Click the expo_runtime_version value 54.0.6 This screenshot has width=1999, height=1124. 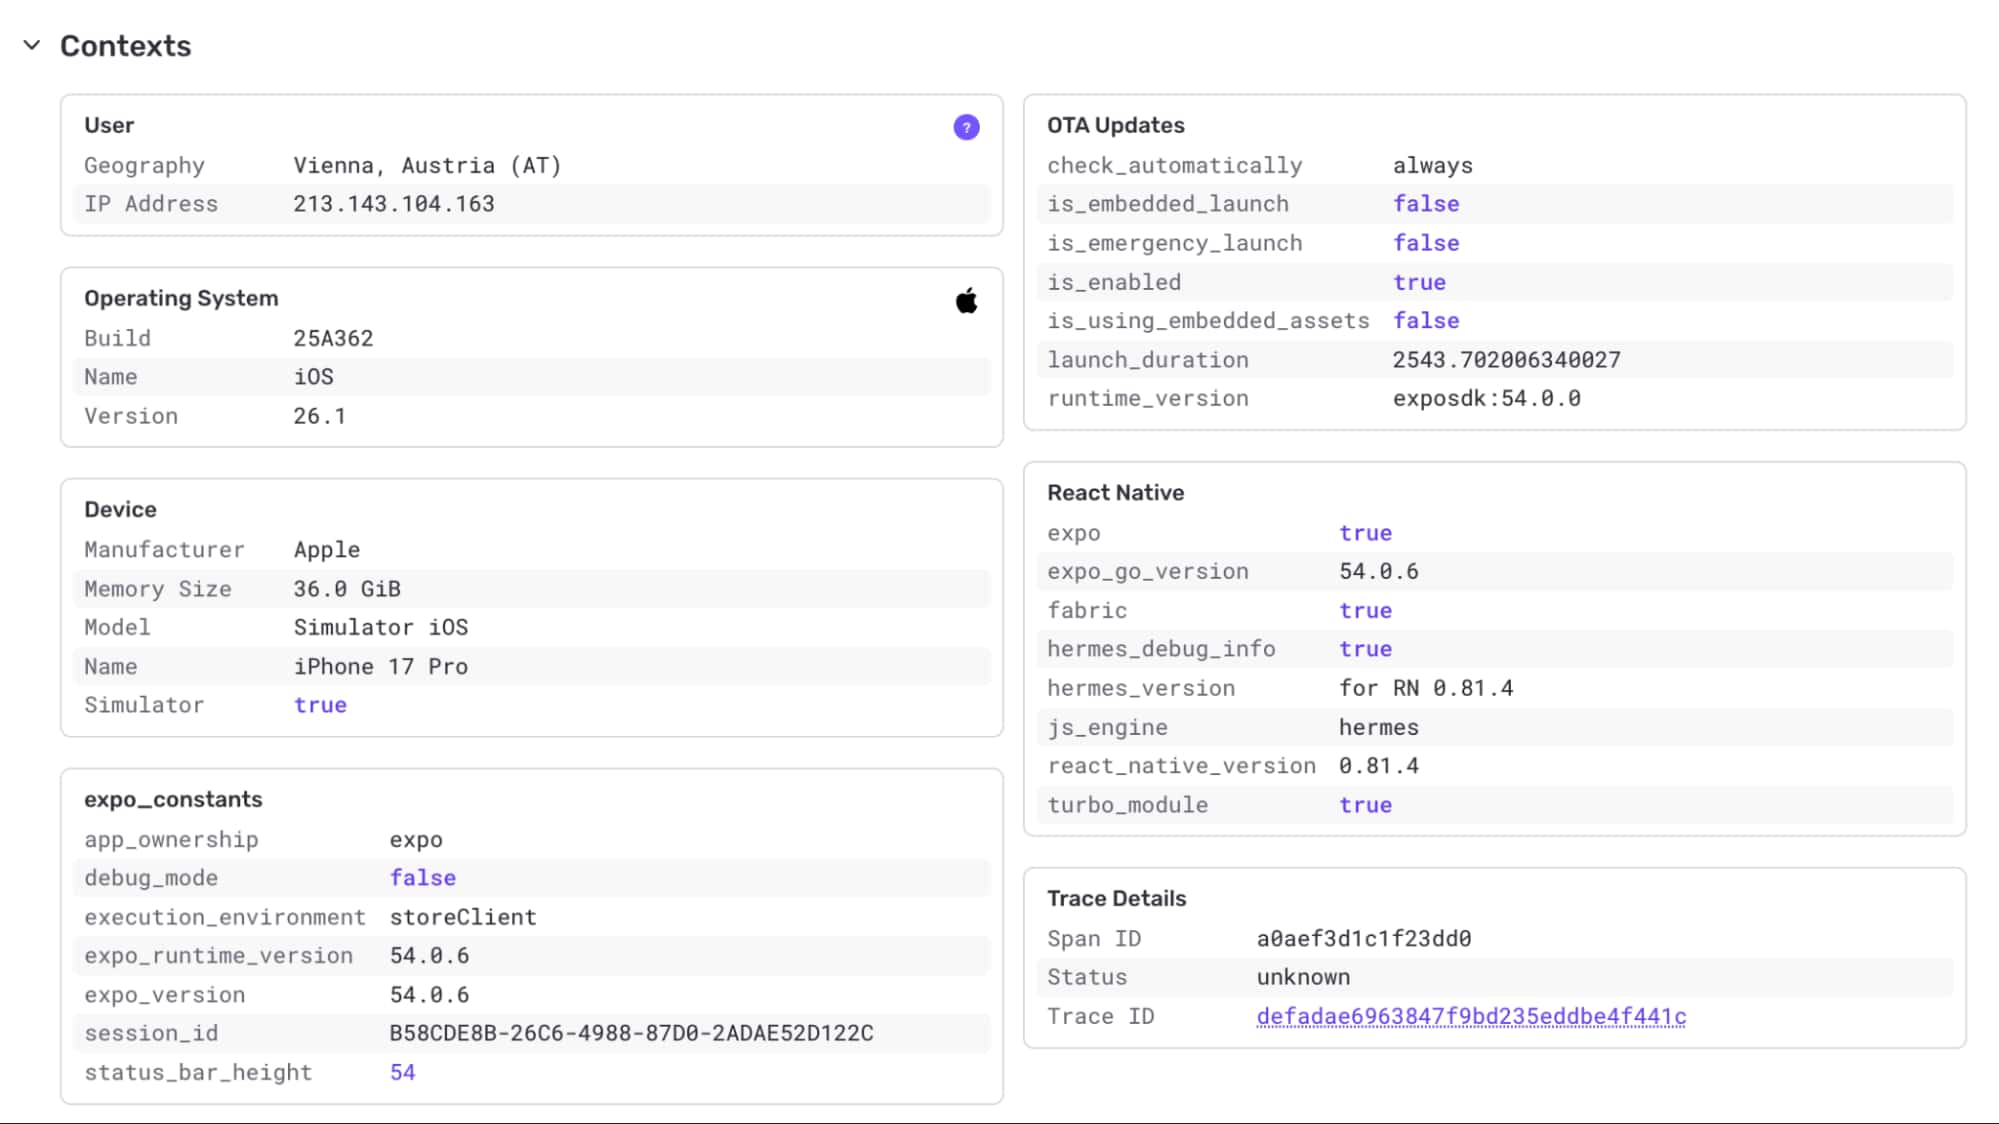[429, 956]
